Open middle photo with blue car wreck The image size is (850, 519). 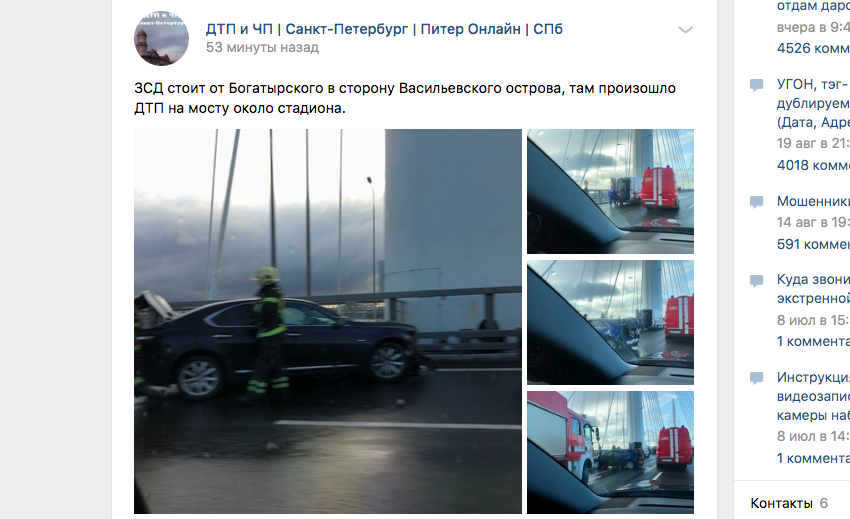click(x=610, y=323)
